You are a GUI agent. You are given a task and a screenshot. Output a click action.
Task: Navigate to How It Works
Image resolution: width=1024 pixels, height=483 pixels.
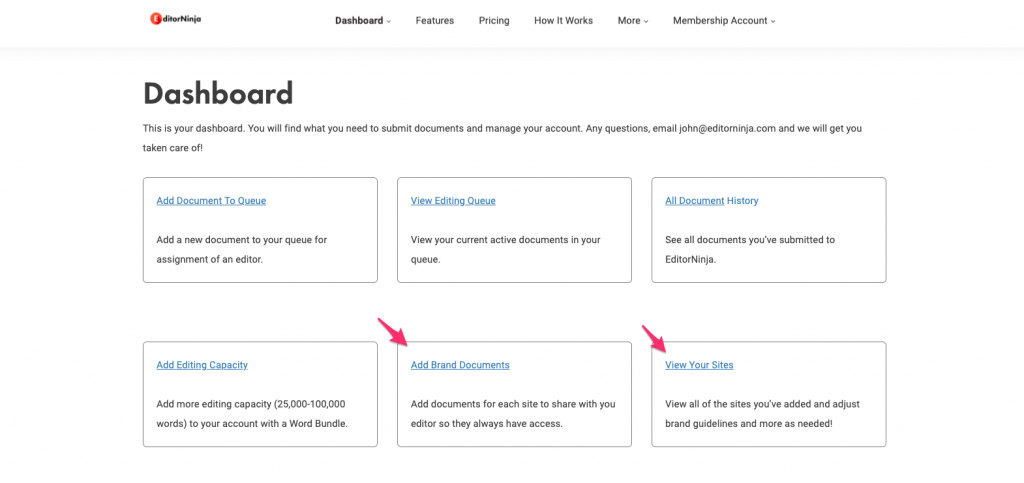click(x=563, y=21)
